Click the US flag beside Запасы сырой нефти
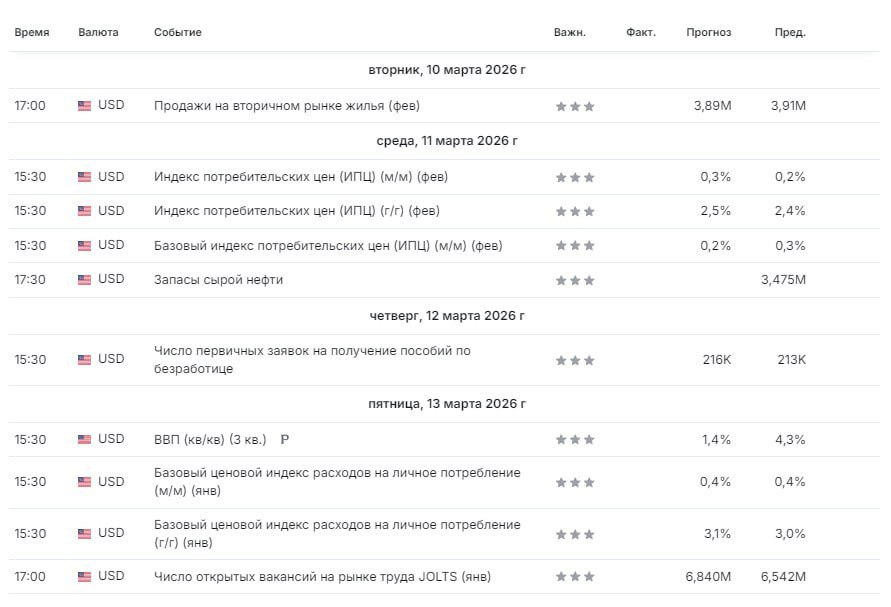The image size is (891, 607). 84,280
